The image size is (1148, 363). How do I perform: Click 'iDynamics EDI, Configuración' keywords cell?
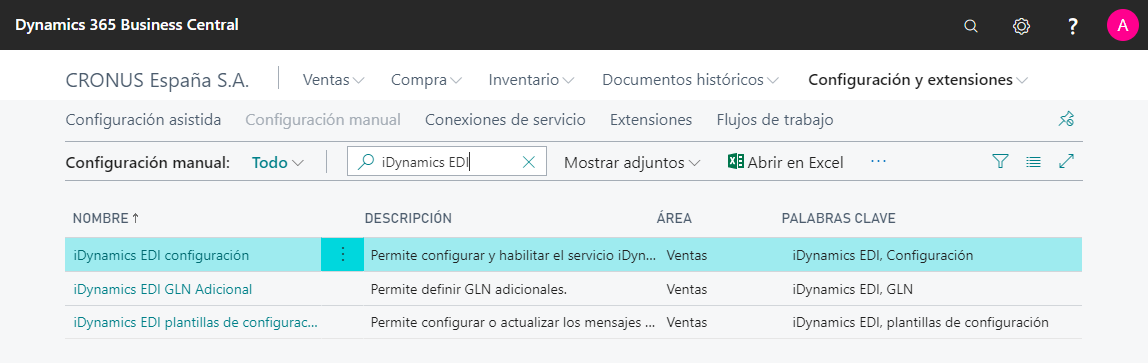pos(882,255)
